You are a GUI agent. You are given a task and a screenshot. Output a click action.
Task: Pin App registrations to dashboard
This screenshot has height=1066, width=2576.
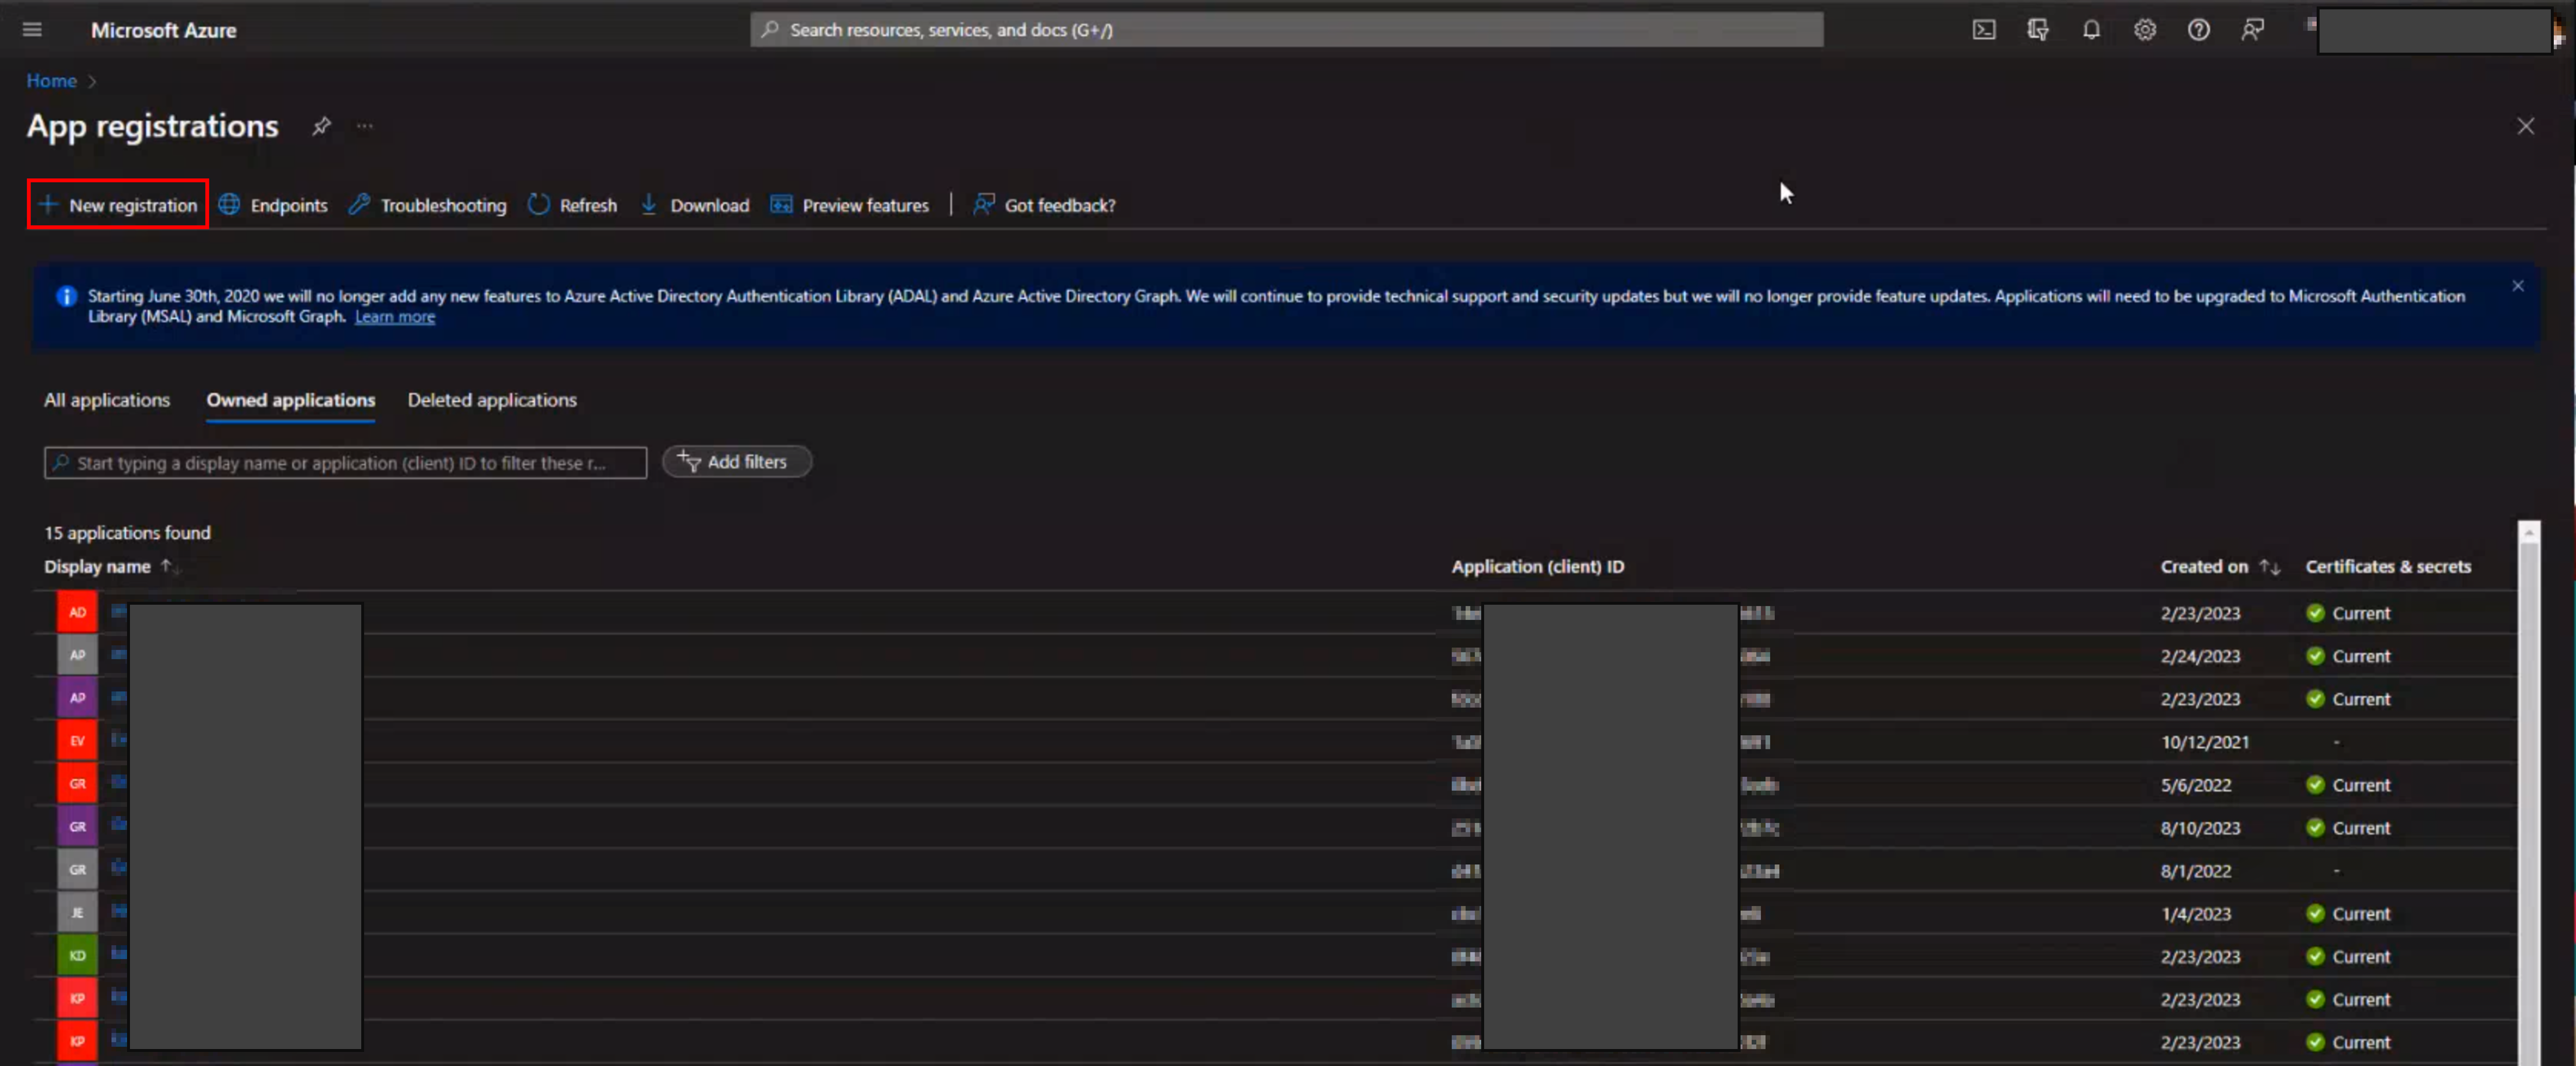321,126
